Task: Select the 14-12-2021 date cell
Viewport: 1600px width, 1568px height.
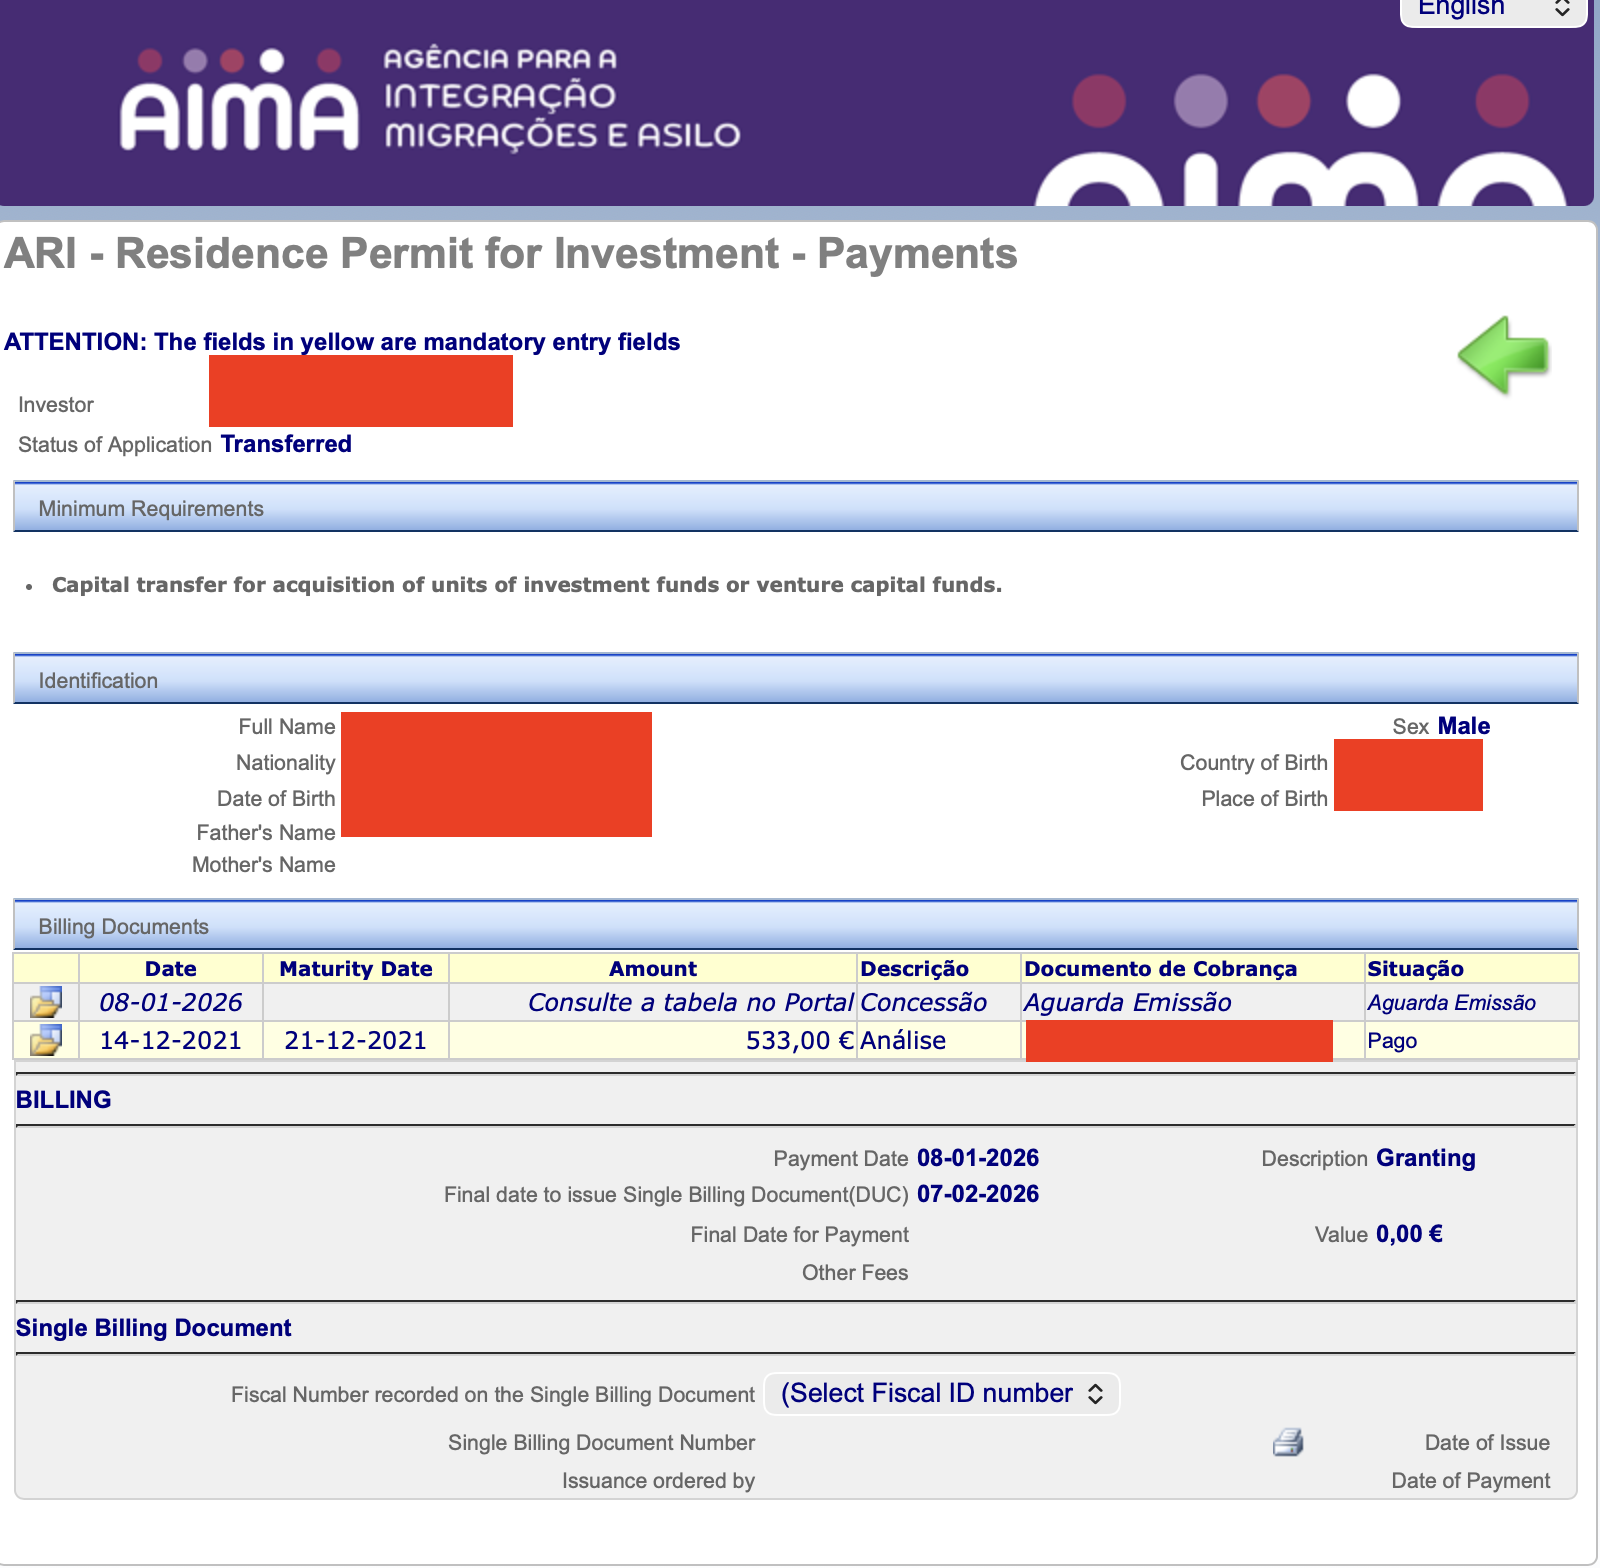Action: pyautogui.click(x=171, y=1040)
